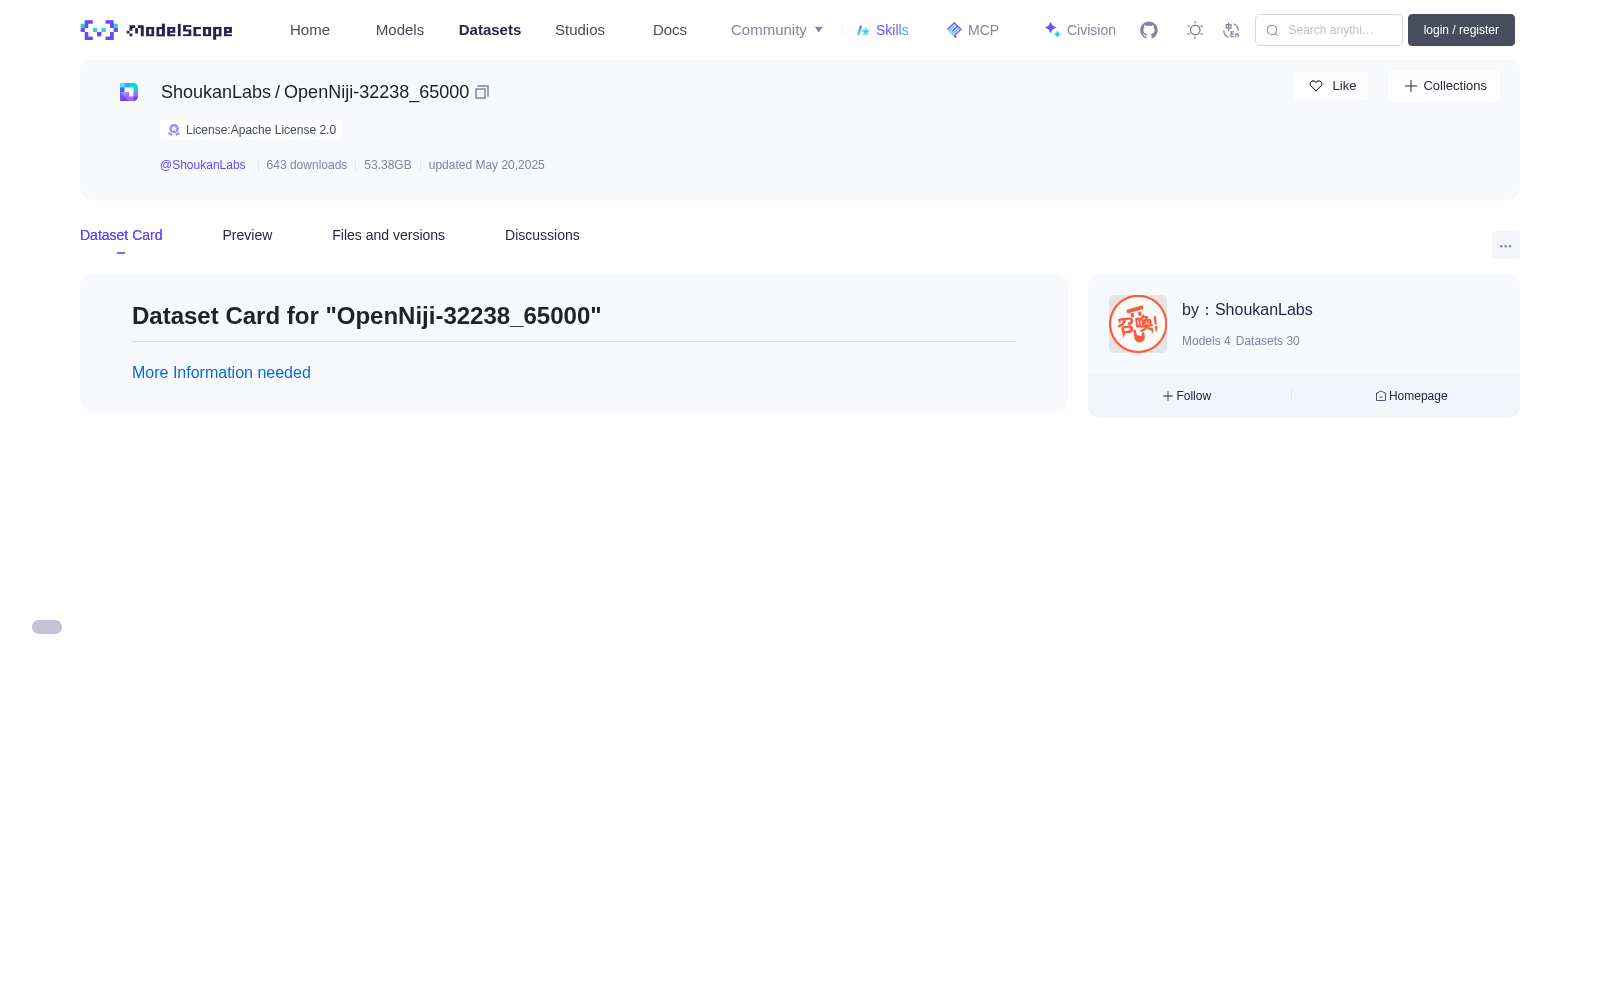Click the 53.38GB size text
Viewport: 1600px width, 1000px height.
click(388, 165)
